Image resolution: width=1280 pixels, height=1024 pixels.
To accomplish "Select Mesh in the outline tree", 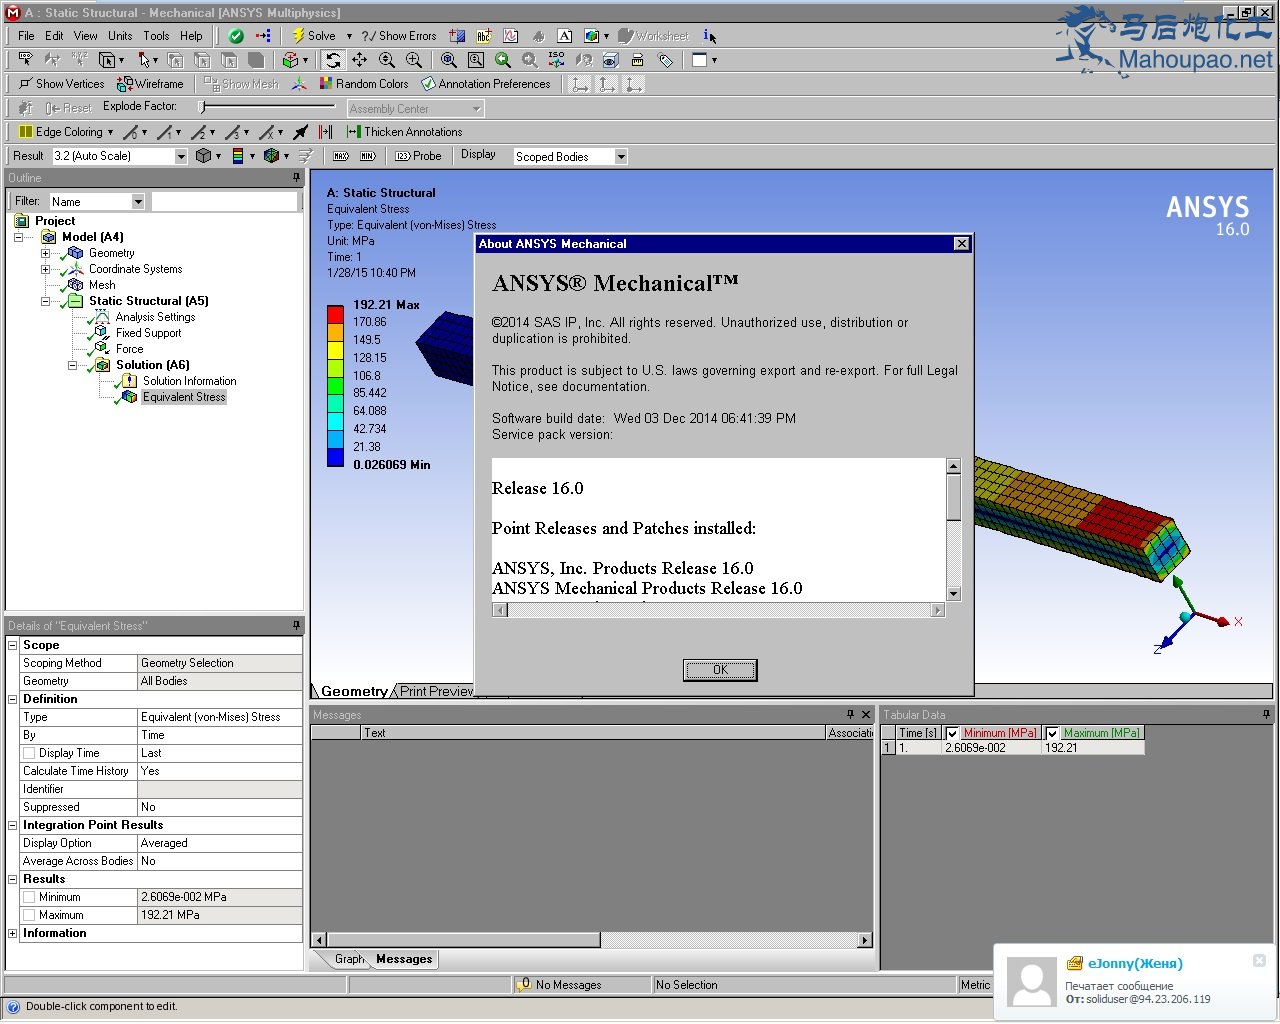I will (x=102, y=285).
